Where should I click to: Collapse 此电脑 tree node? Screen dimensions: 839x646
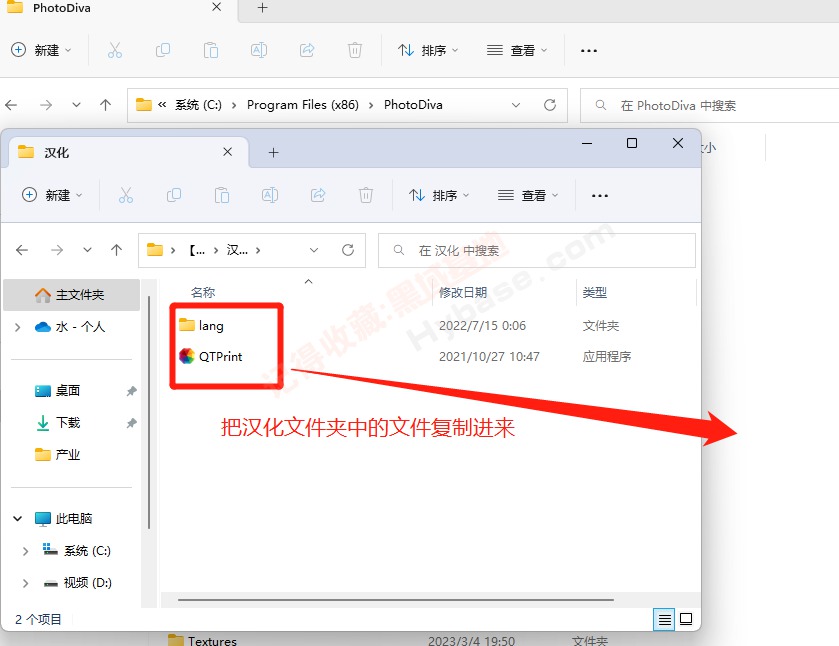(18, 519)
